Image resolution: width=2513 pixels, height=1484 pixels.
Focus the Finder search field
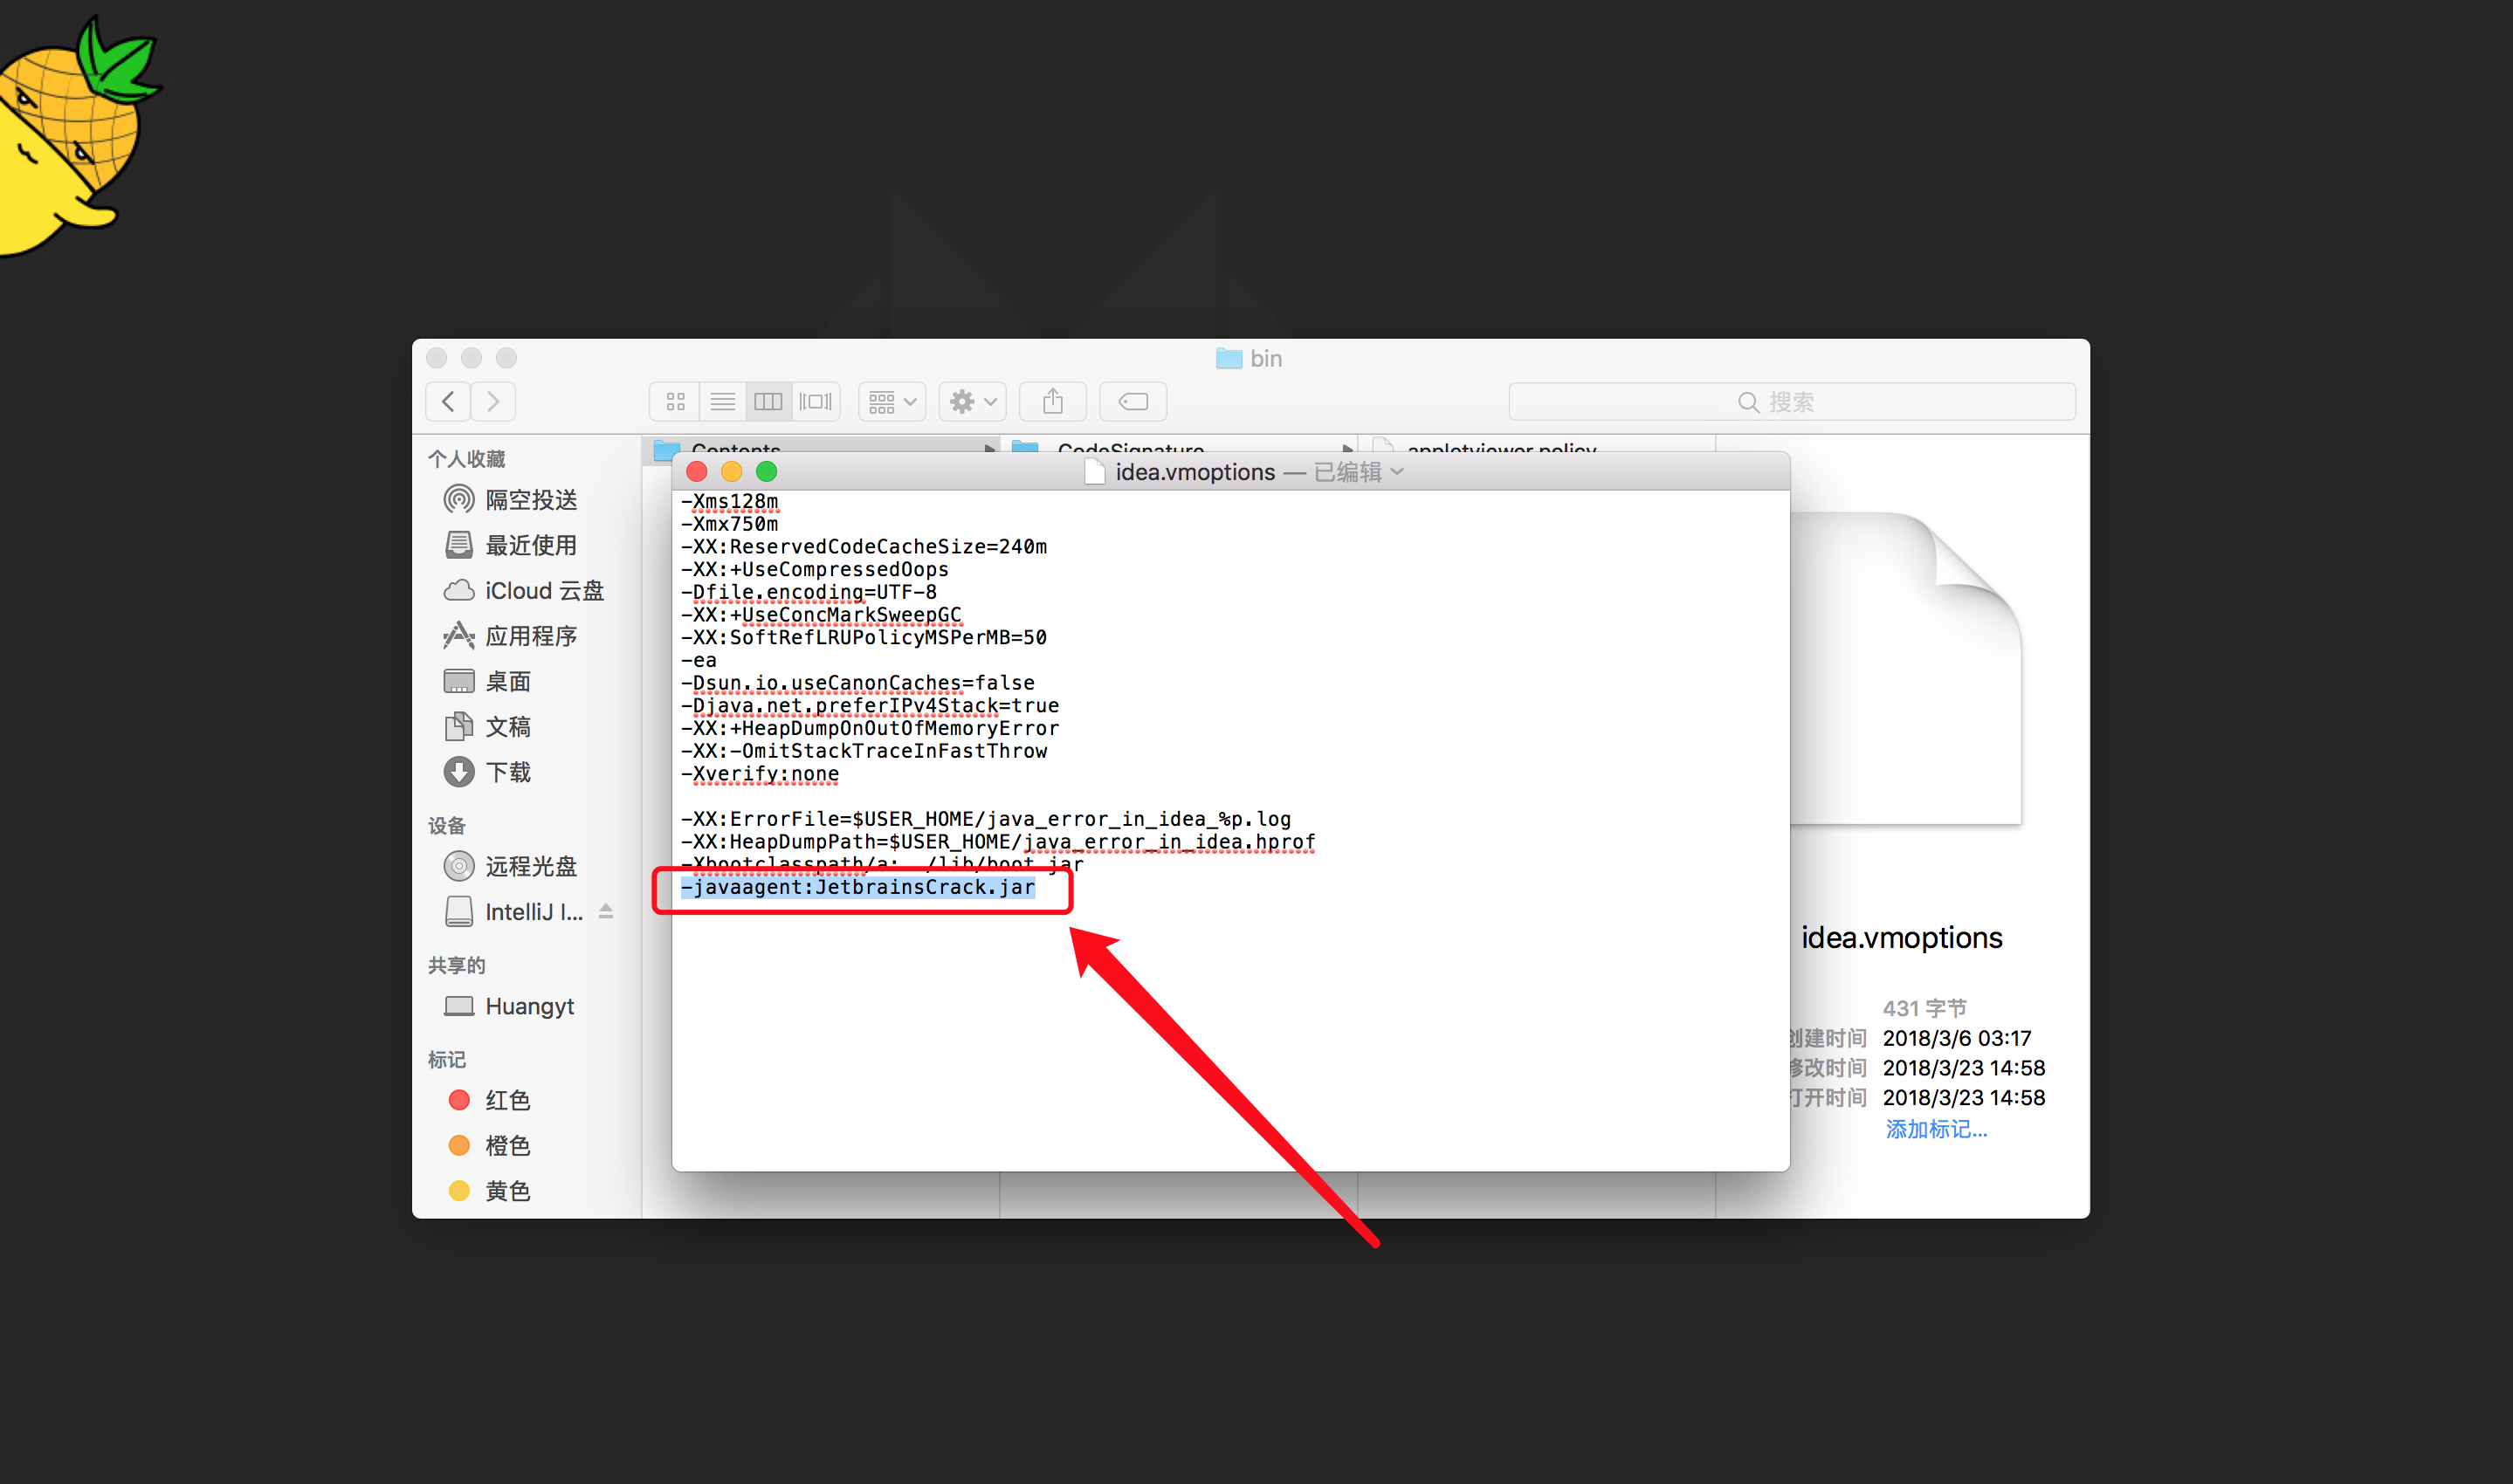point(1791,402)
